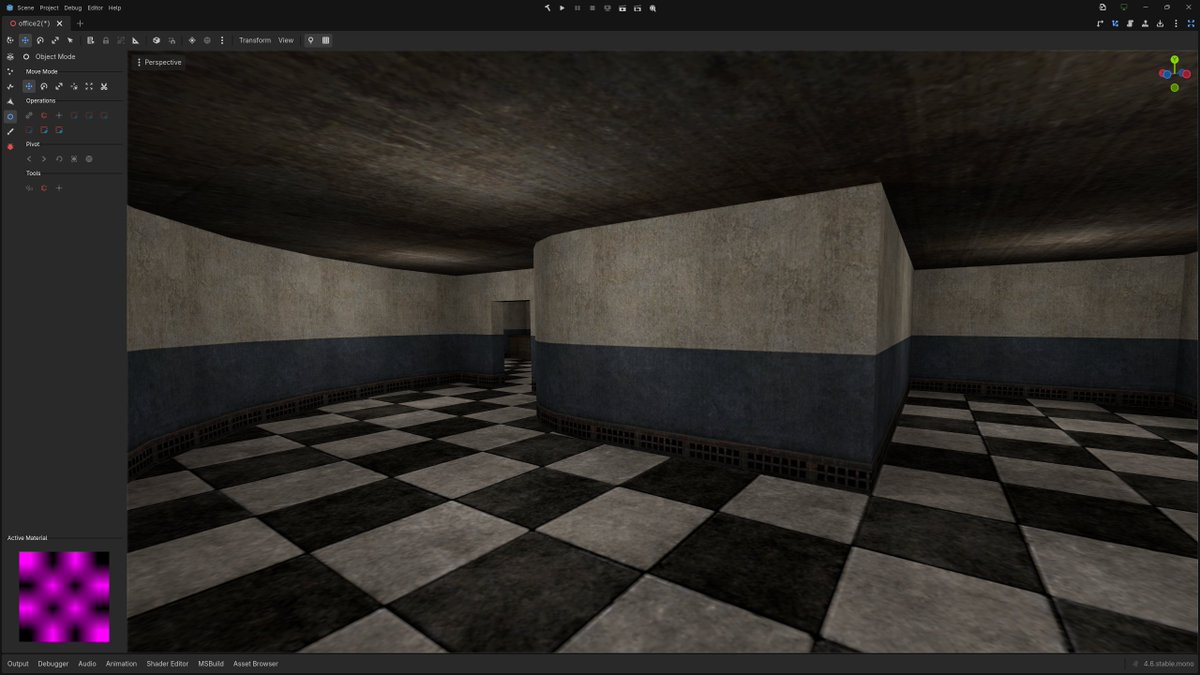1200x675 pixels.
Task: Click the red cube operation icon
Action: click(44, 115)
